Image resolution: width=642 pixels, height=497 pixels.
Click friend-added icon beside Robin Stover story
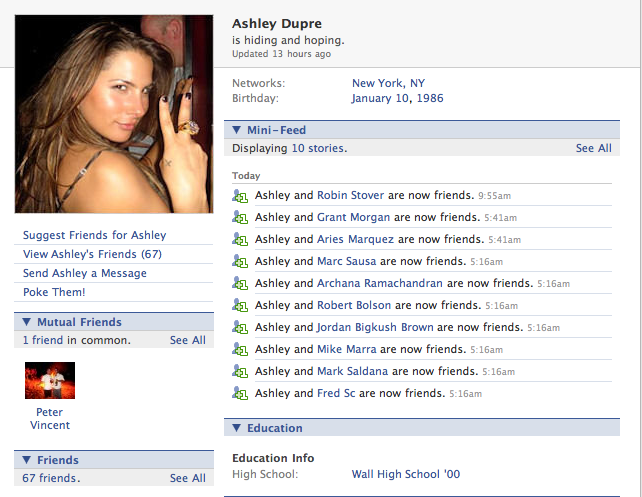(x=240, y=196)
